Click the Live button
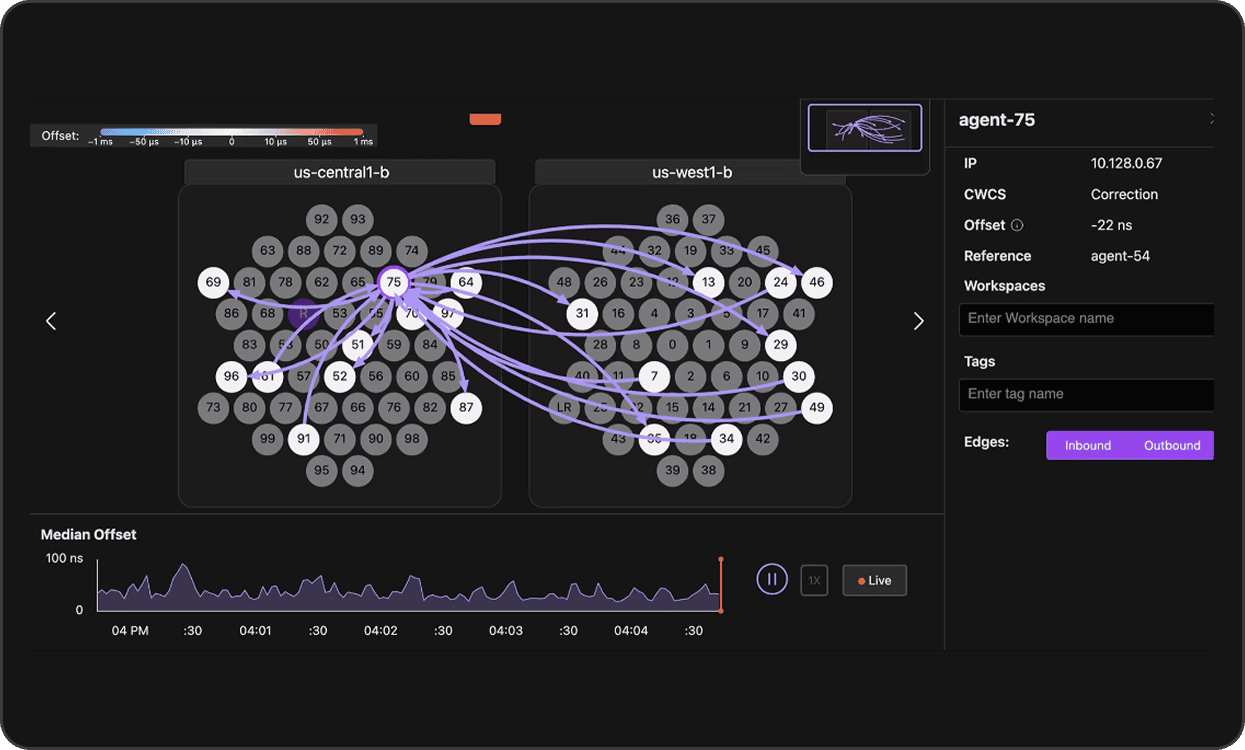Screen dimensions: 1245x750 tap(874, 580)
